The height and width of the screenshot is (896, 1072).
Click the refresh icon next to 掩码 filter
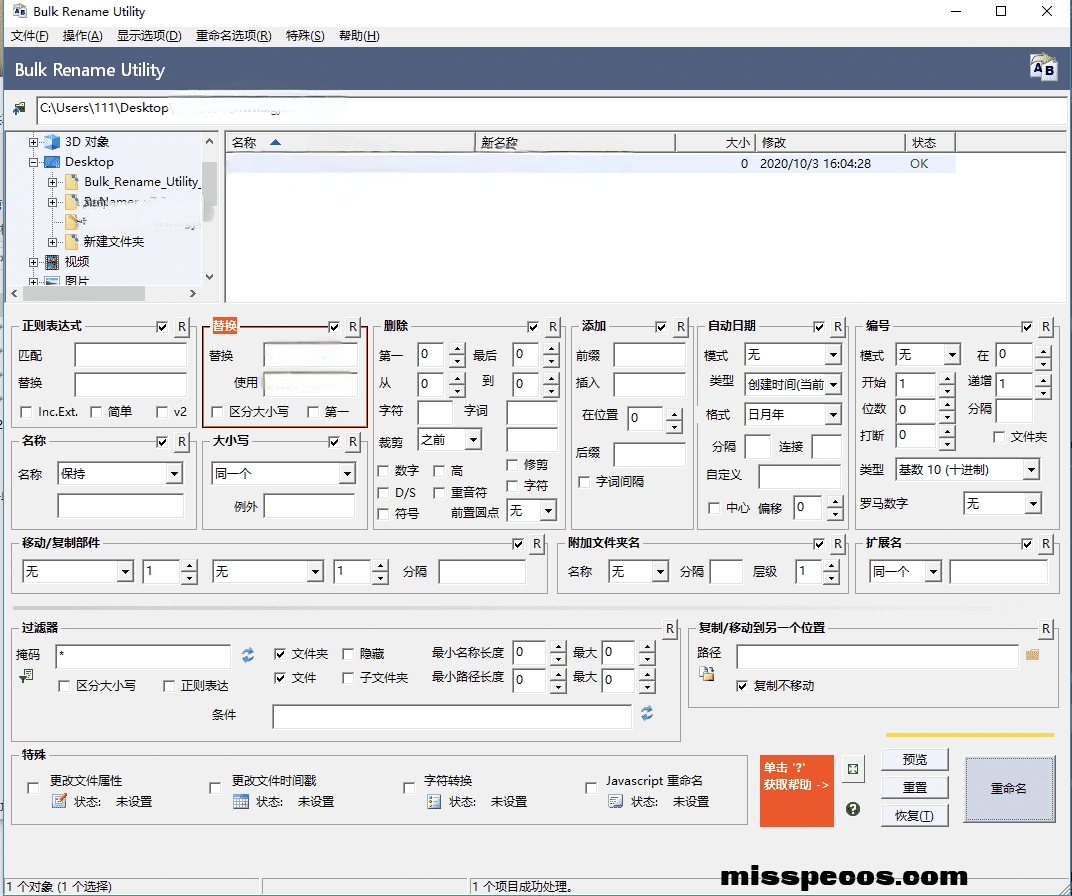248,655
